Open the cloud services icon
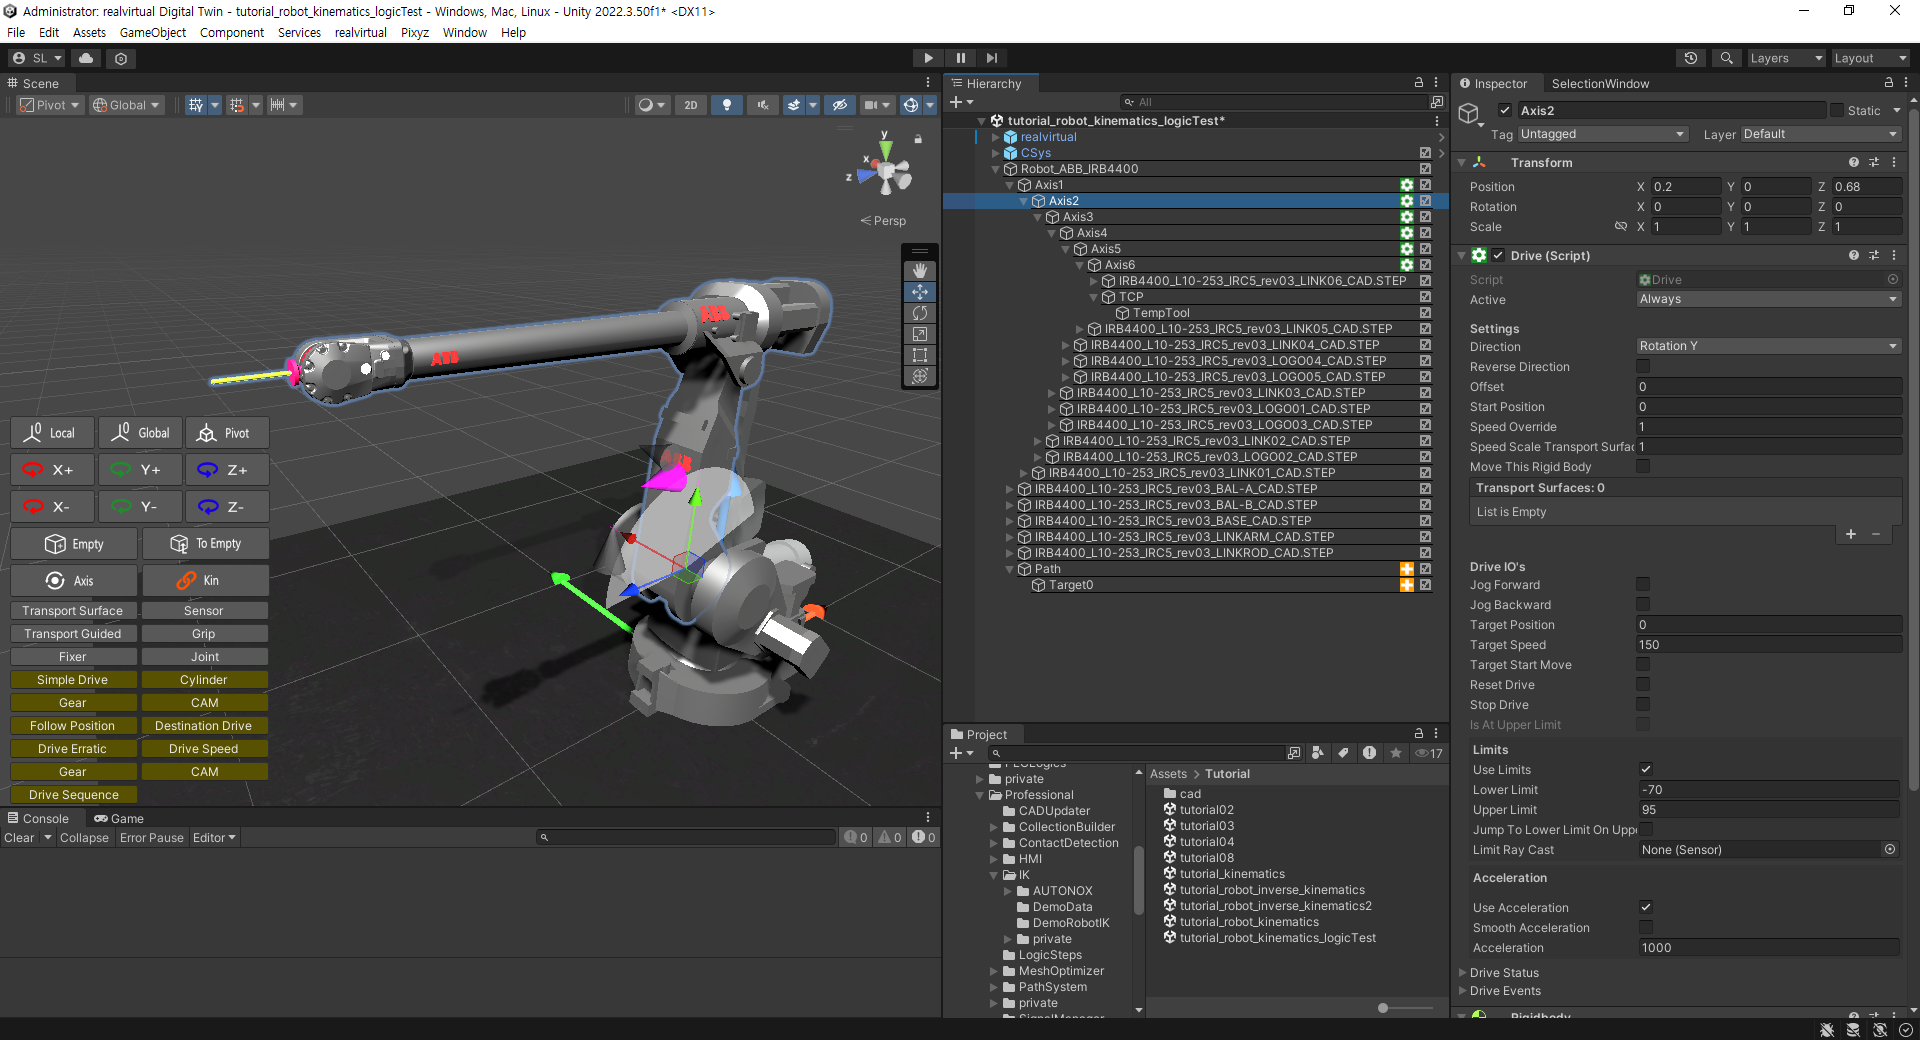 tap(86, 58)
